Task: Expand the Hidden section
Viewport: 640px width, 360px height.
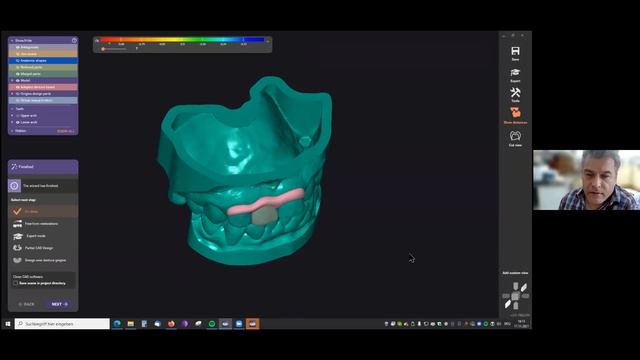Action: 12,131
